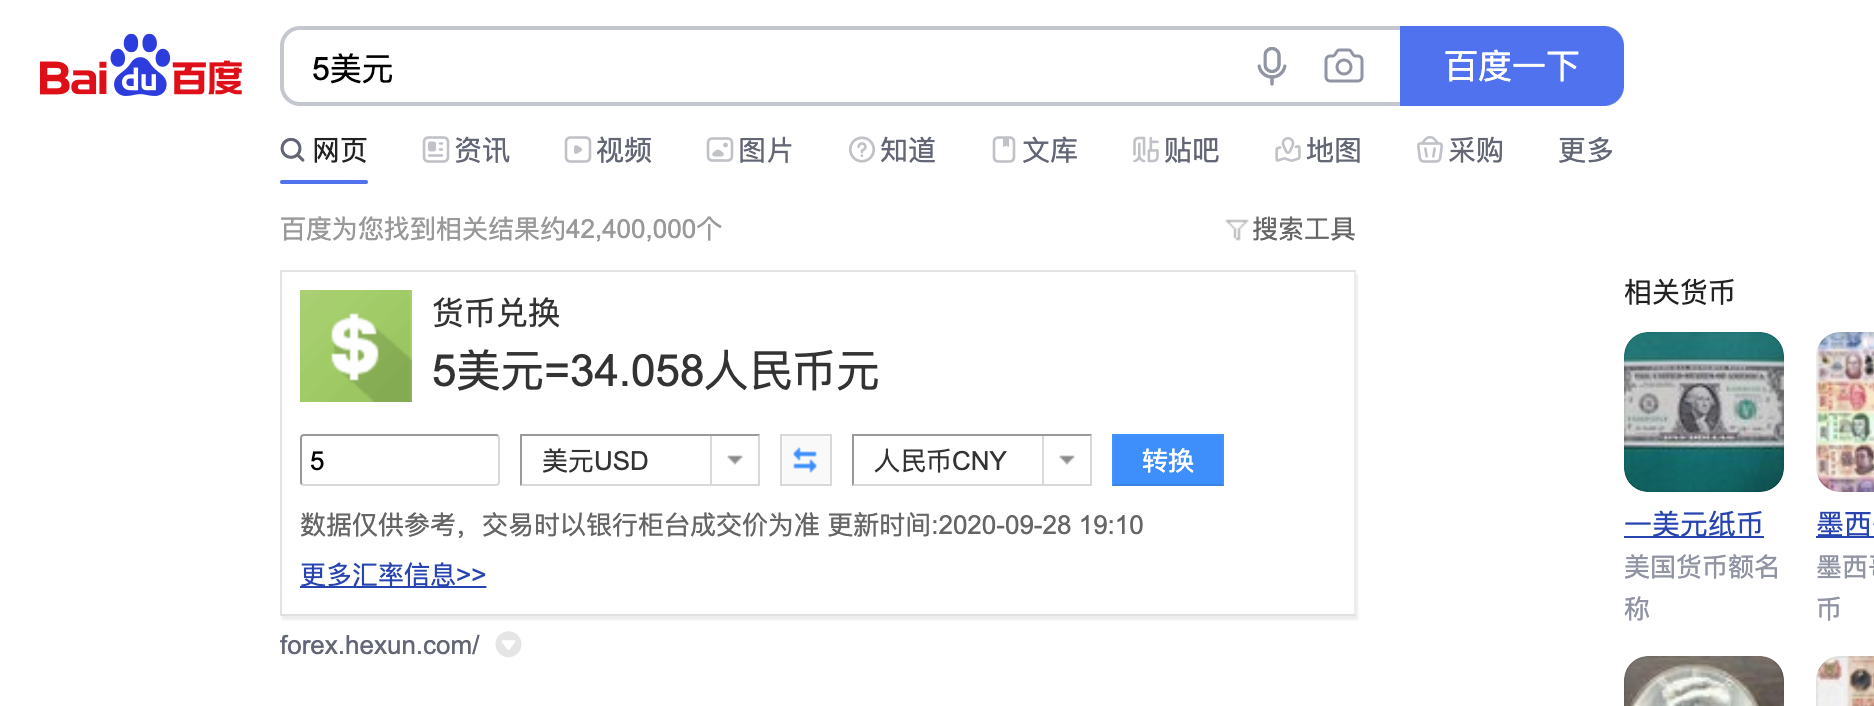Open the 采购 tab
1874x706 pixels.
click(1460, 150)
